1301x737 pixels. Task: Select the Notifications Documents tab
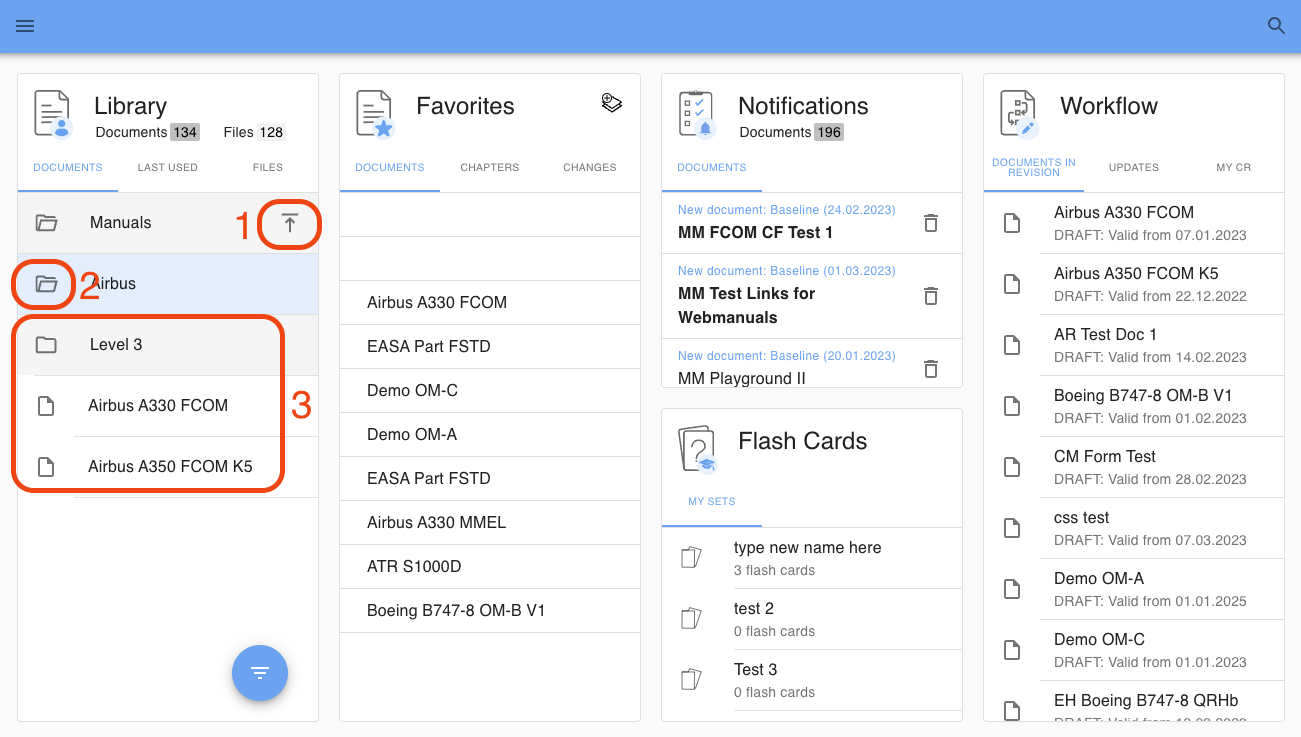pos(712,168)
